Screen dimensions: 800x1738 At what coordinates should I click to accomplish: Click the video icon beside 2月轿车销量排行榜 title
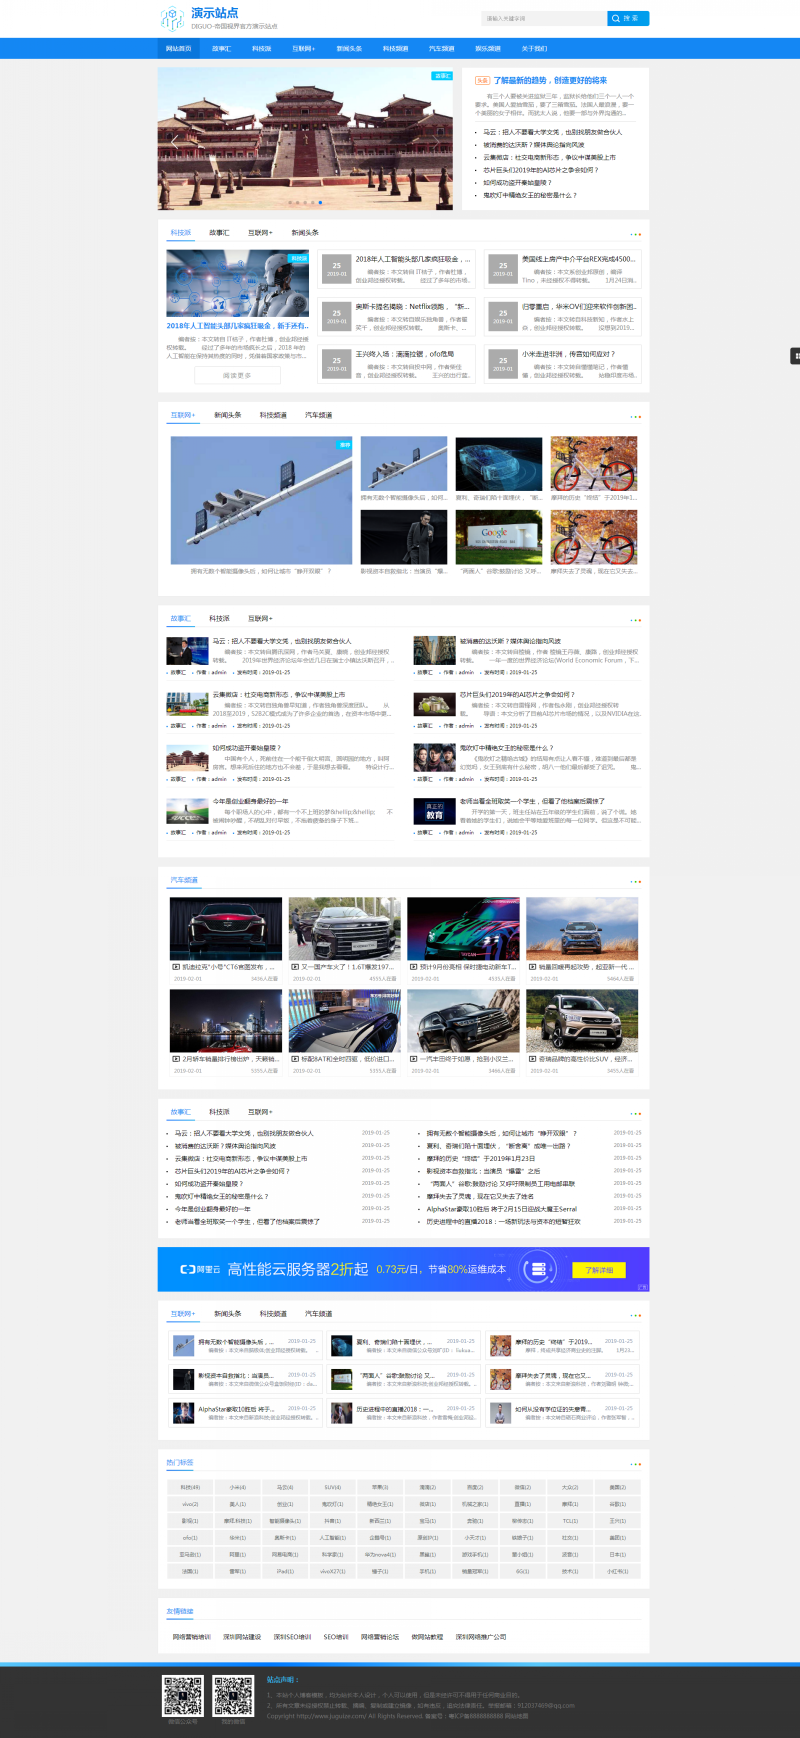tap(176, 1058)
